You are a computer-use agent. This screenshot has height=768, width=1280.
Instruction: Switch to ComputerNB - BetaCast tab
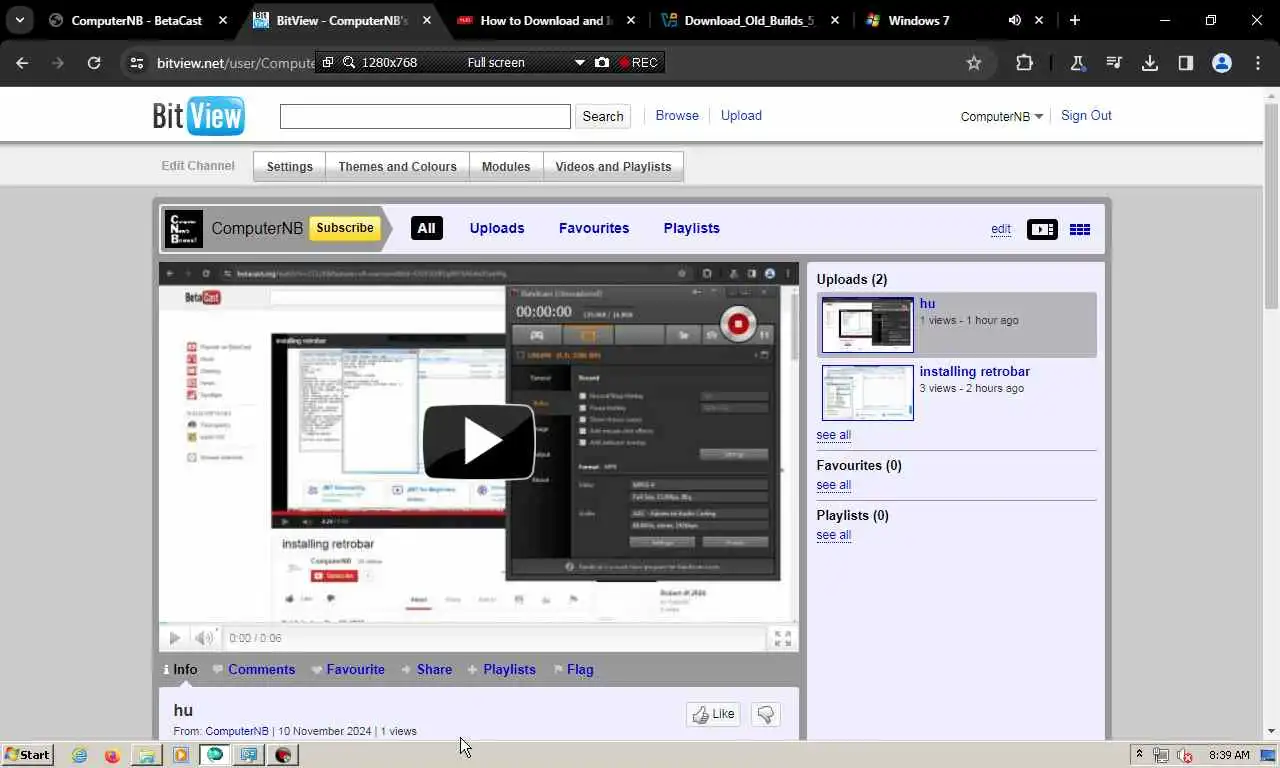[137, 20]
